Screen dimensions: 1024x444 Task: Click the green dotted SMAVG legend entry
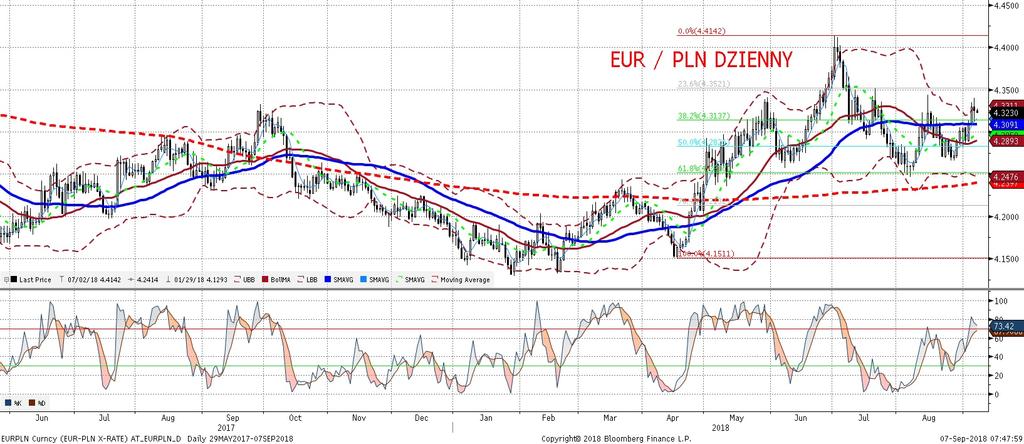click(410, 279)
